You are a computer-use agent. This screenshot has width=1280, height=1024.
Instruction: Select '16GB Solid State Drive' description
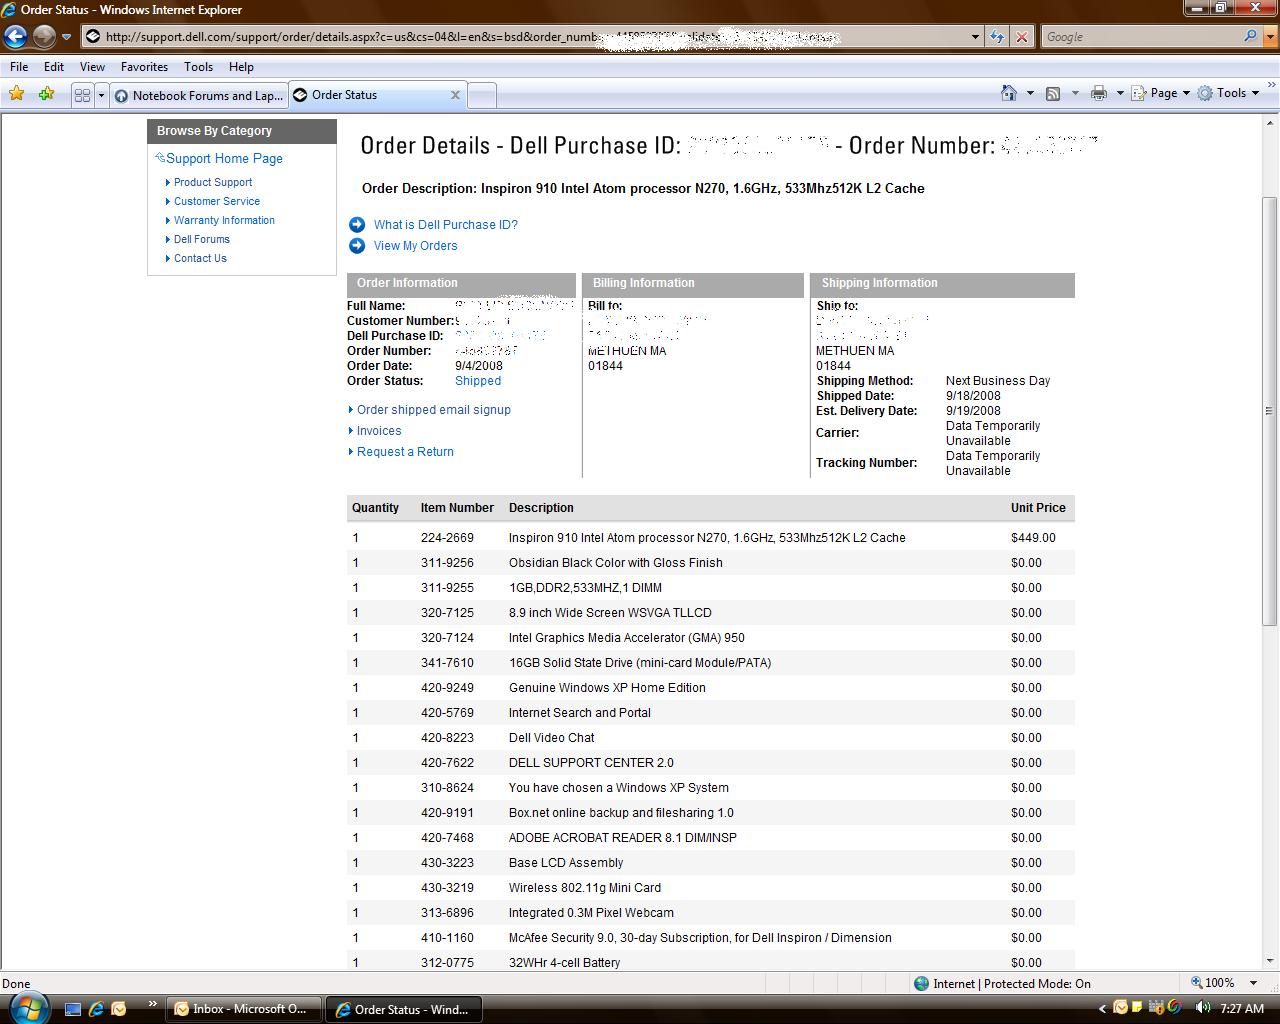[640, 663]
